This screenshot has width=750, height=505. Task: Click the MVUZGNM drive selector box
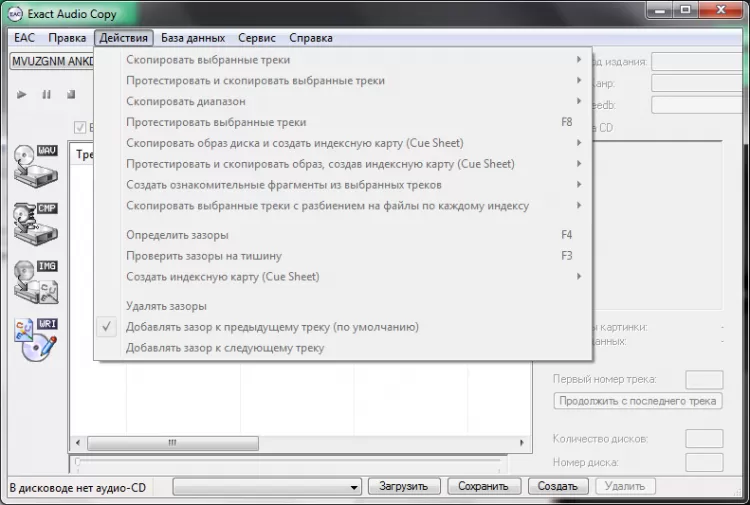pyautogui.click(x=52, y=61)
